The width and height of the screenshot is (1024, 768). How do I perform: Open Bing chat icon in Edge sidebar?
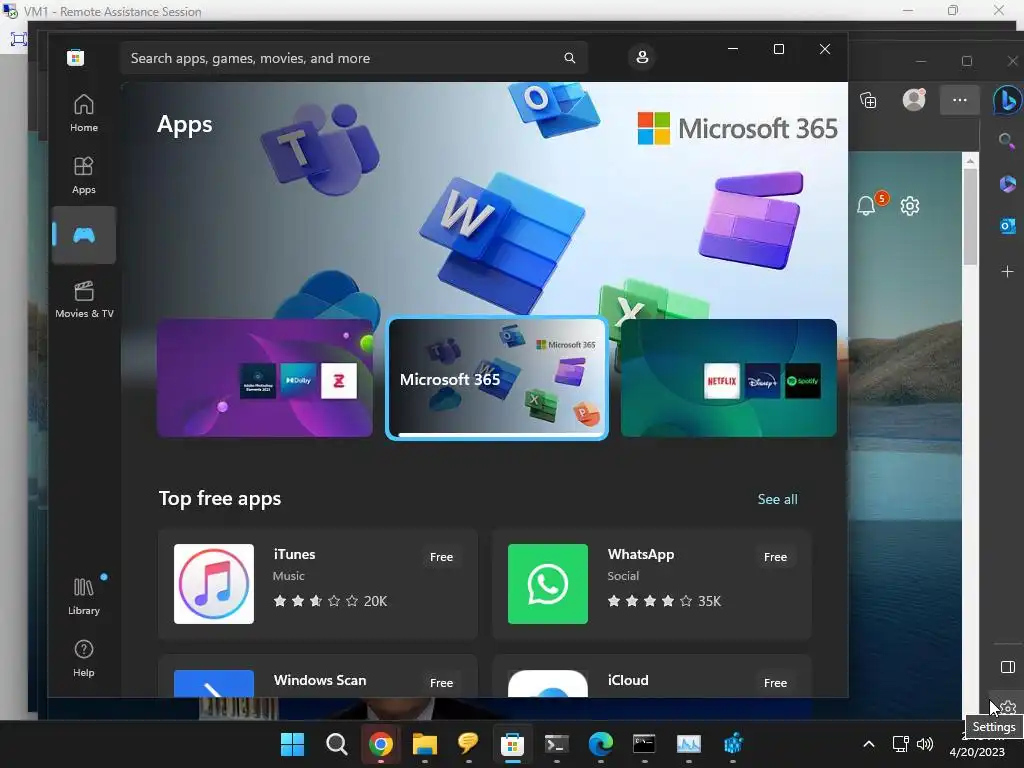[x=1006, y=101]
